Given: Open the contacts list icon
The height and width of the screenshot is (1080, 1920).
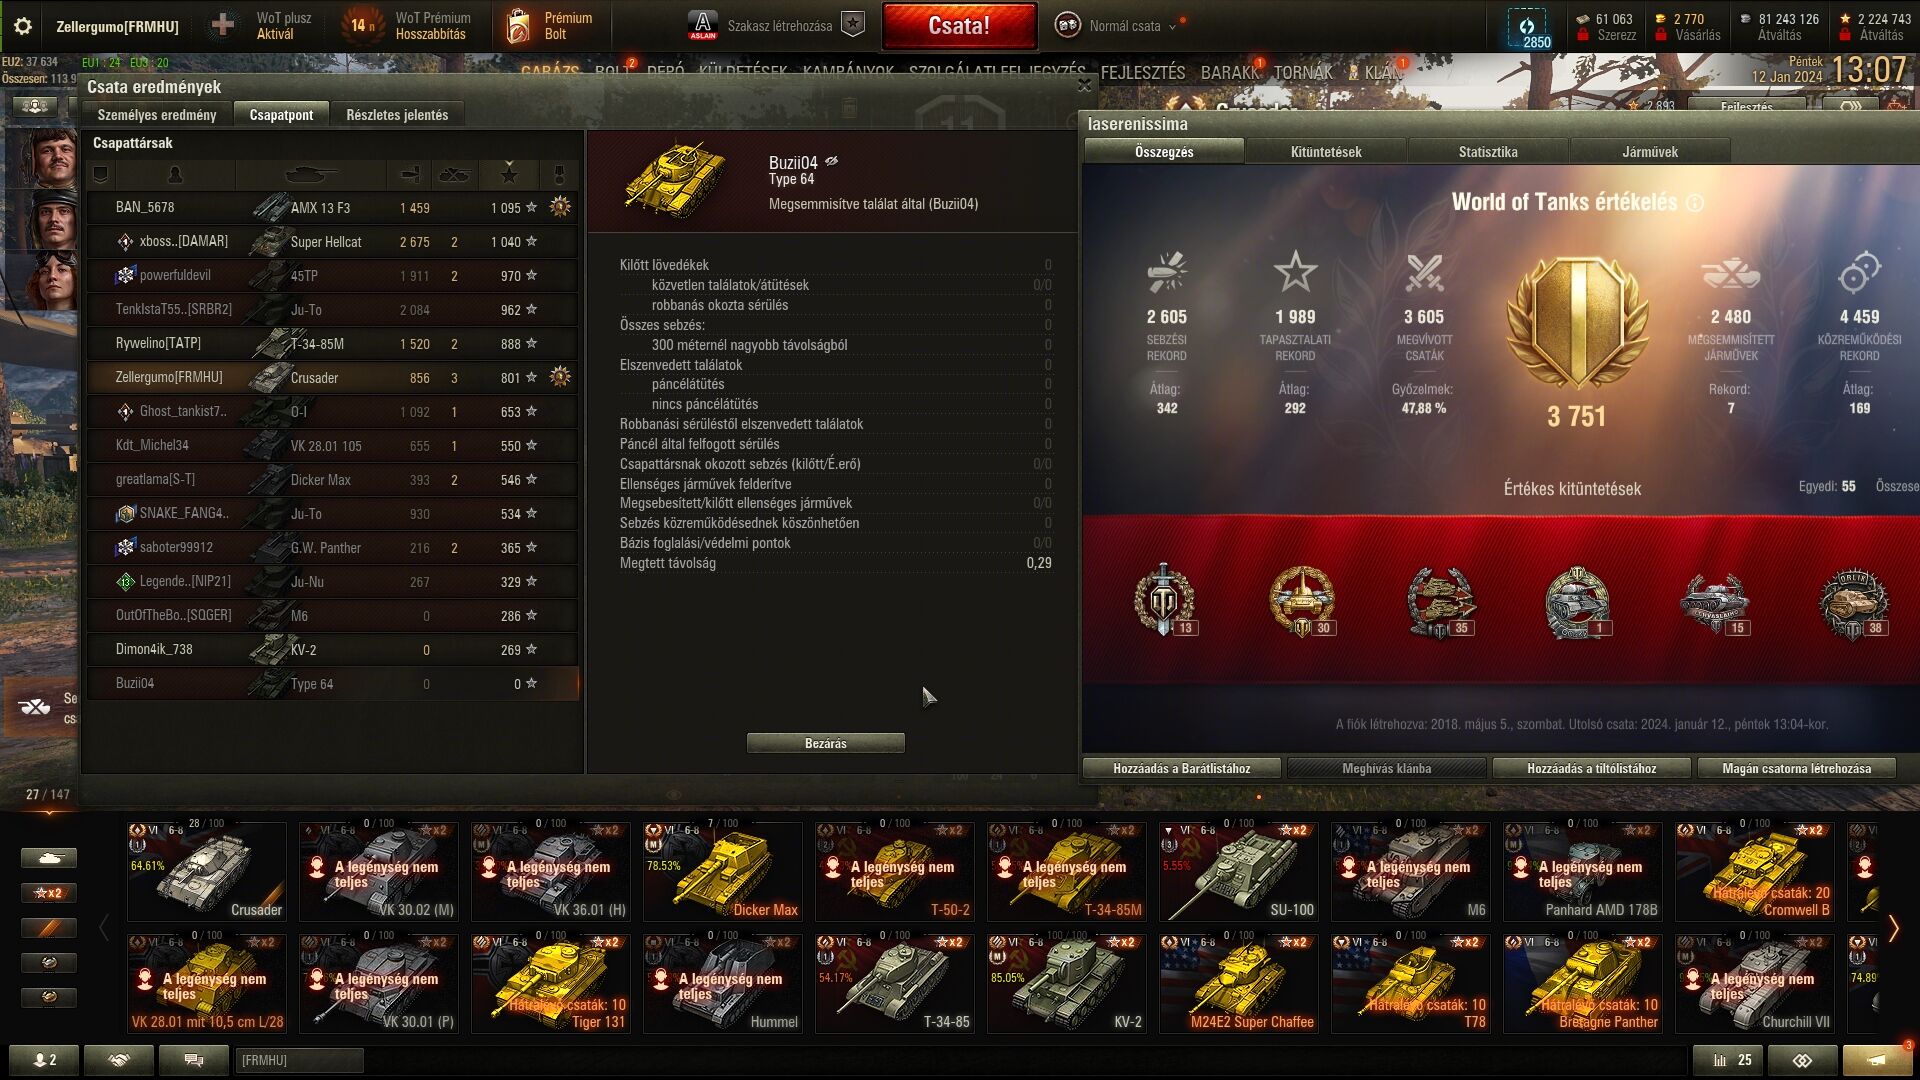Looking at the screenshot, I should tap(44, 1060).
